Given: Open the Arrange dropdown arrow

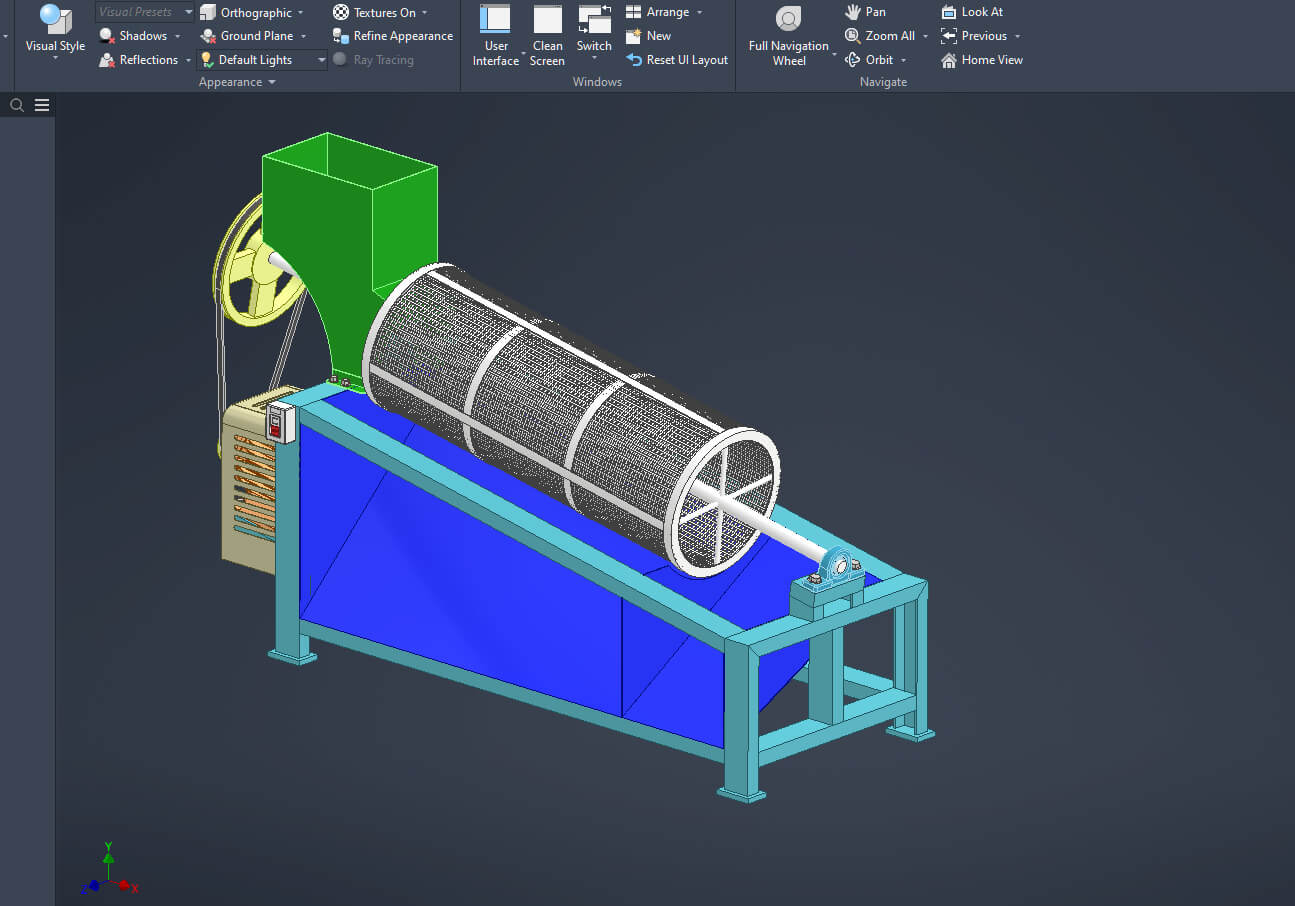Looking at the screenshot, I should click(699, 12).
